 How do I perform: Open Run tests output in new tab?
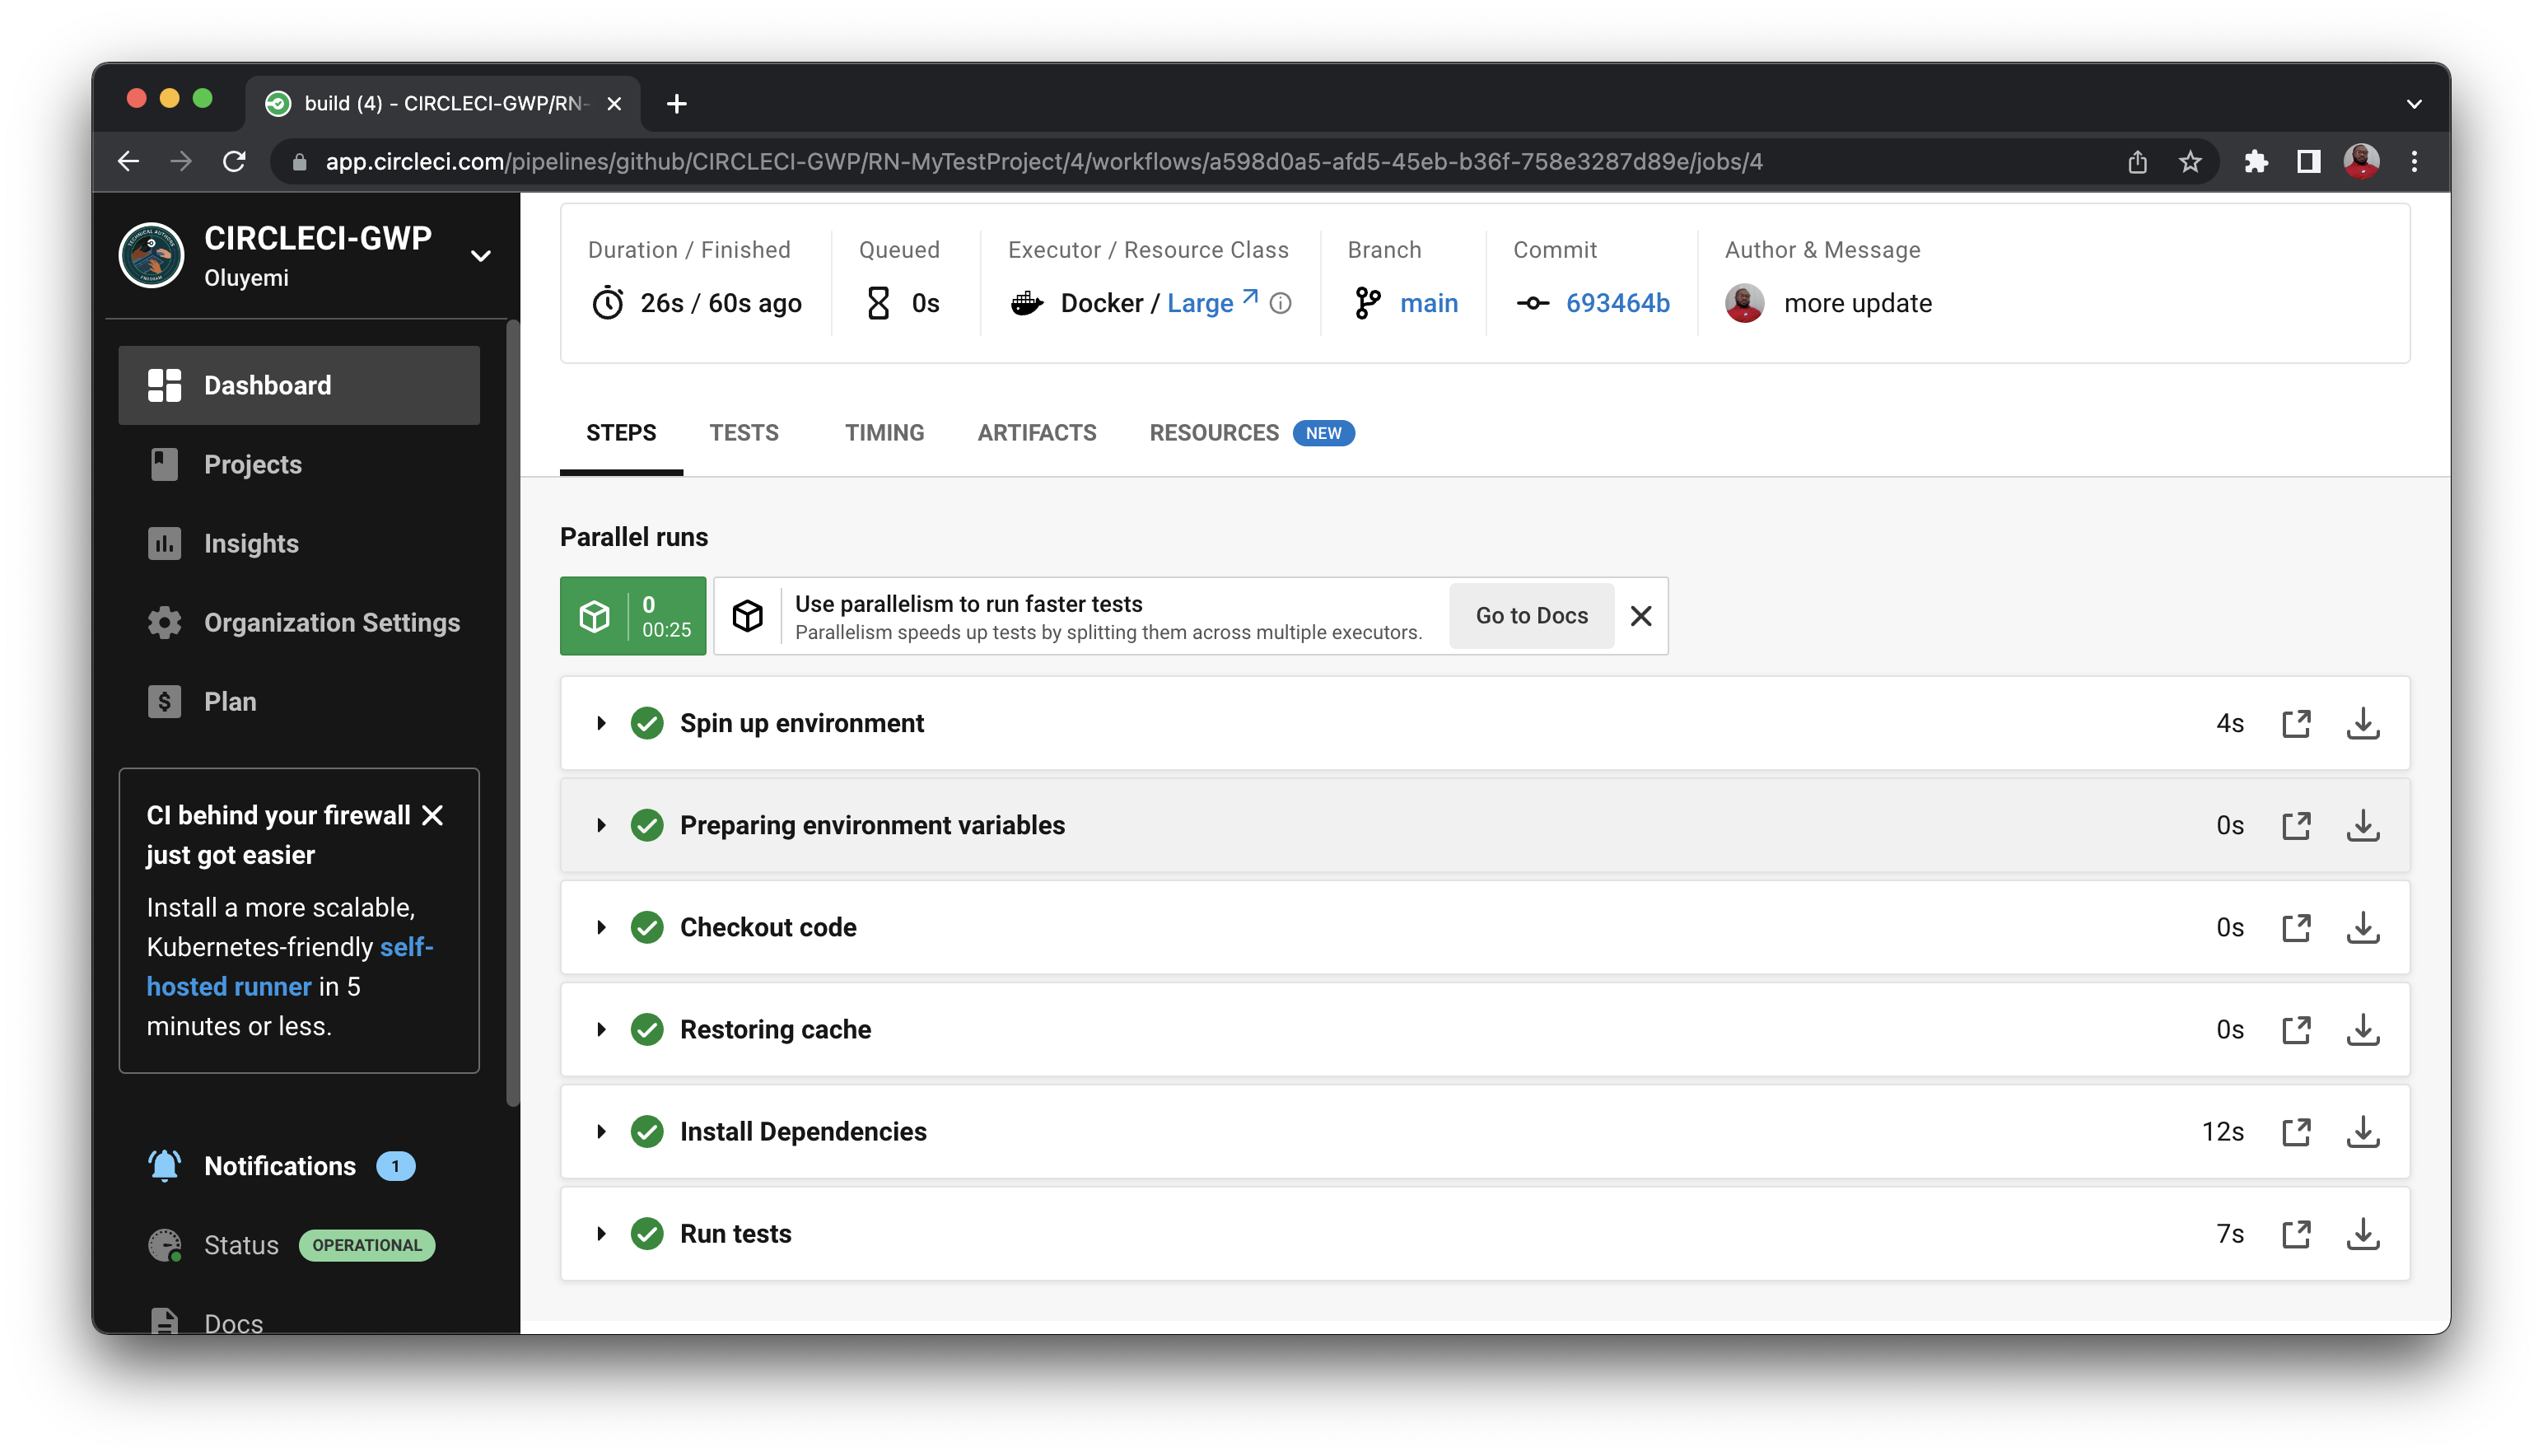[2296, 1233]
